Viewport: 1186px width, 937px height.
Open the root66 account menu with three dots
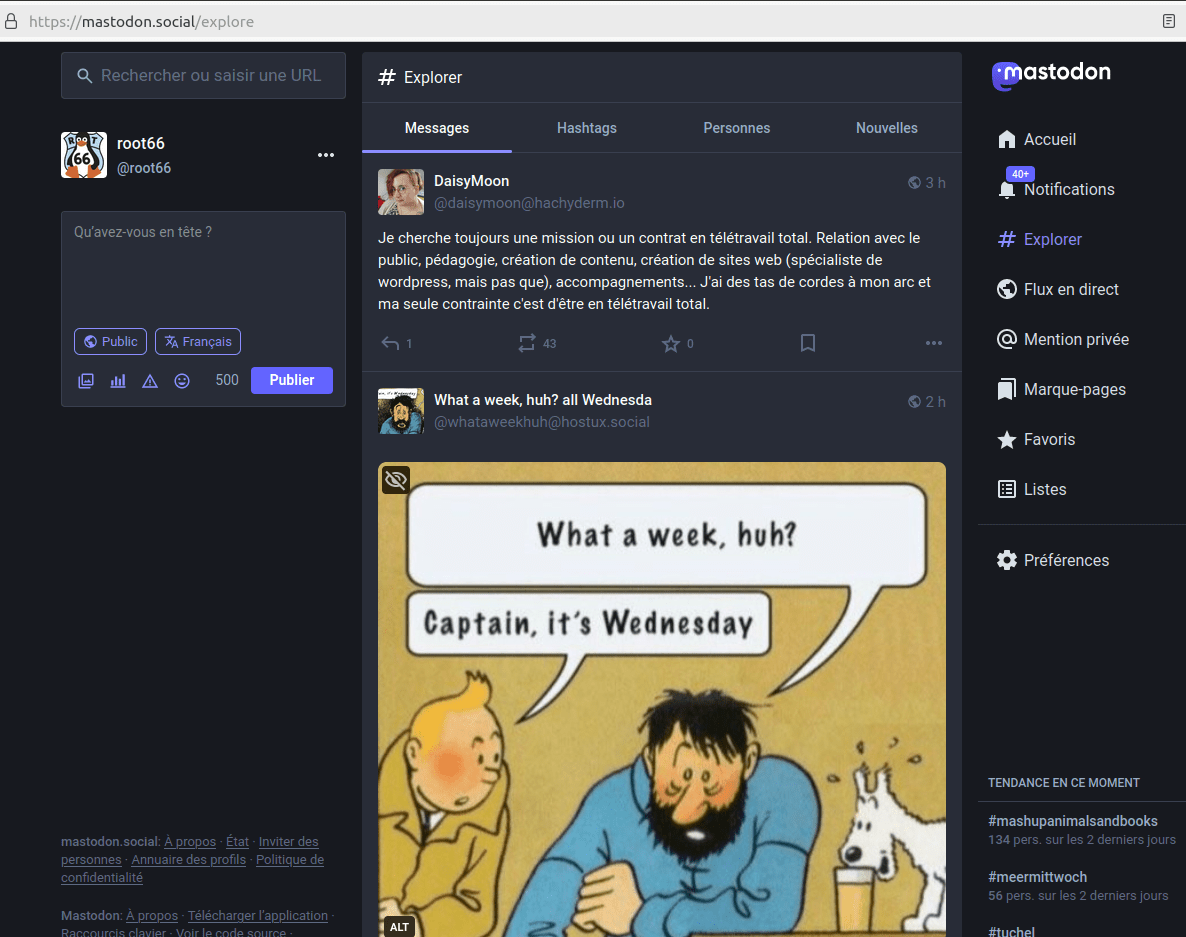coord(326,155)
